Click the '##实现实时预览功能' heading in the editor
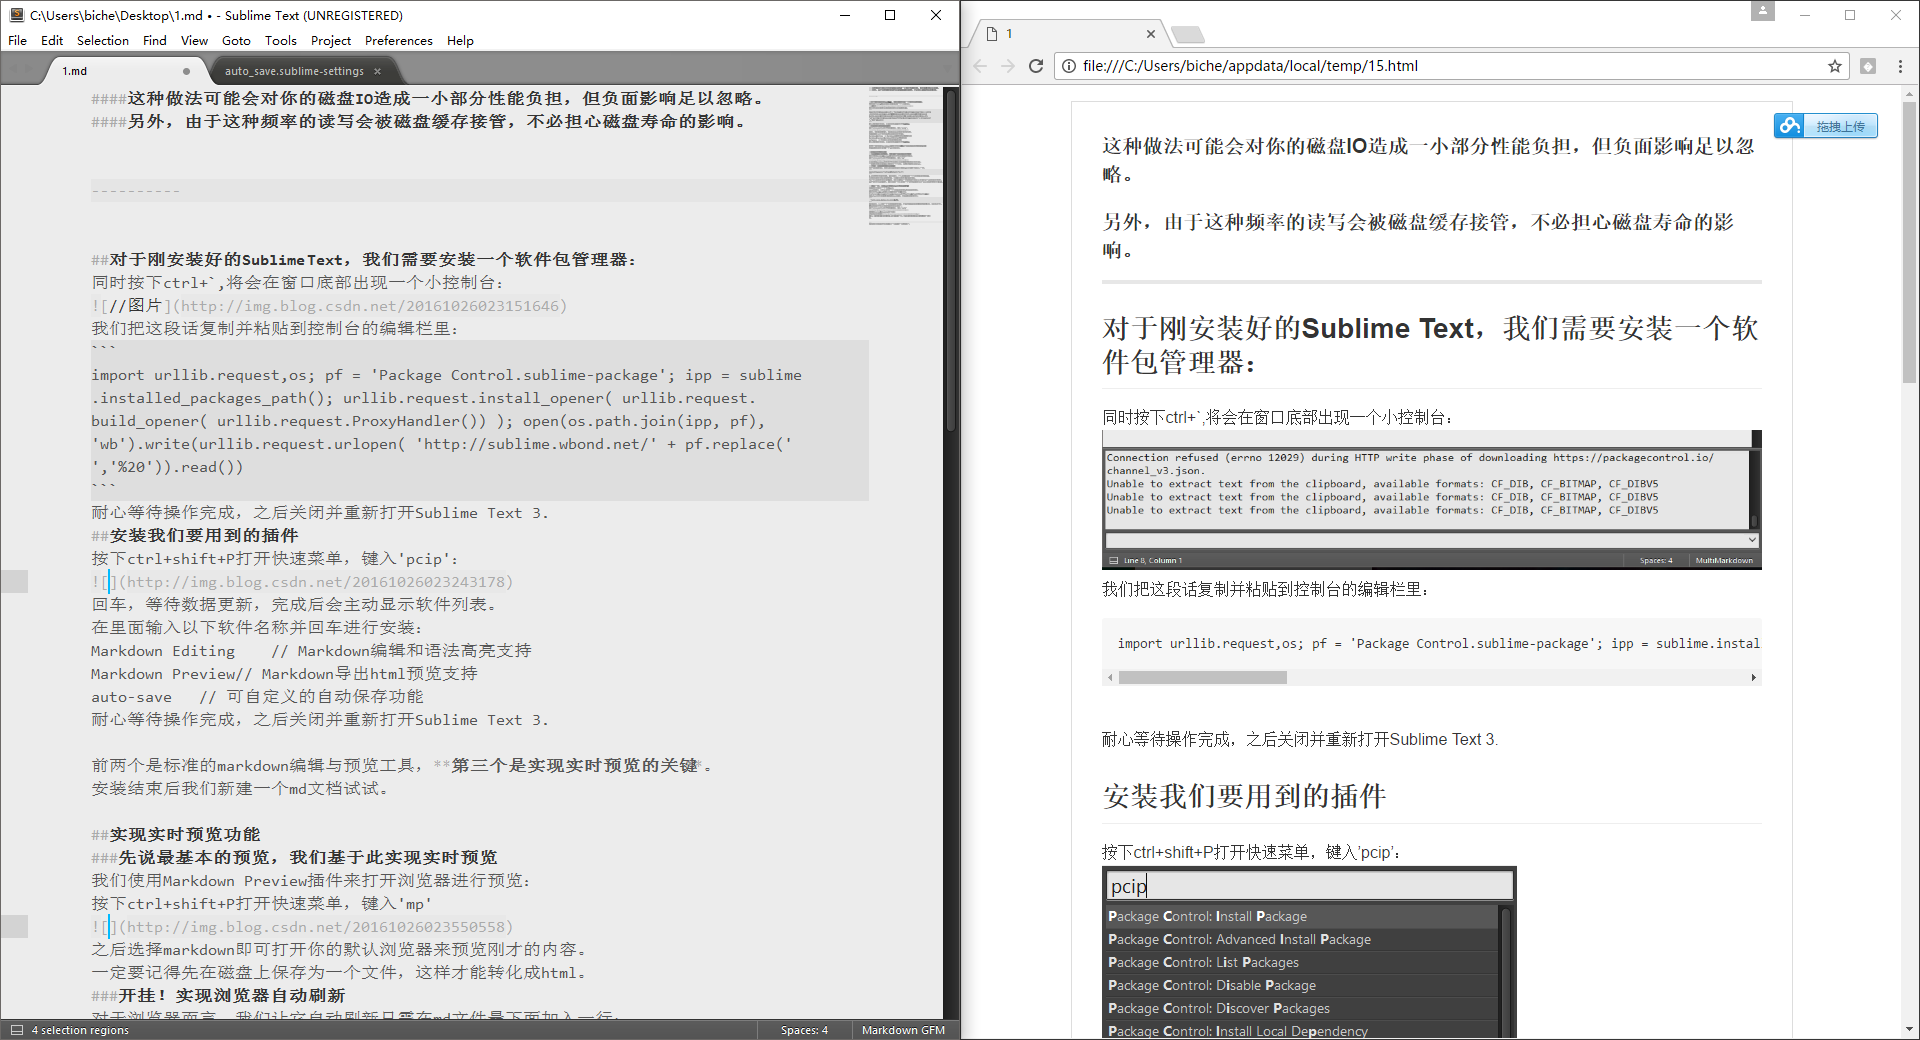Viewport: 1920px width, 1040px height. pyautogui.click(x=176, y=834)
